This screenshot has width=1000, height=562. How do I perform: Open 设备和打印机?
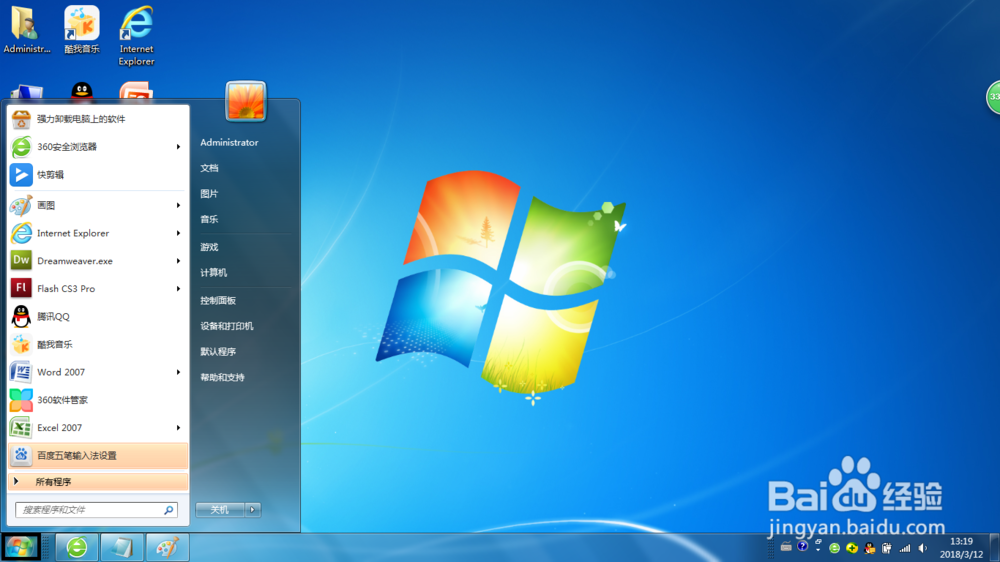(227, 326)
